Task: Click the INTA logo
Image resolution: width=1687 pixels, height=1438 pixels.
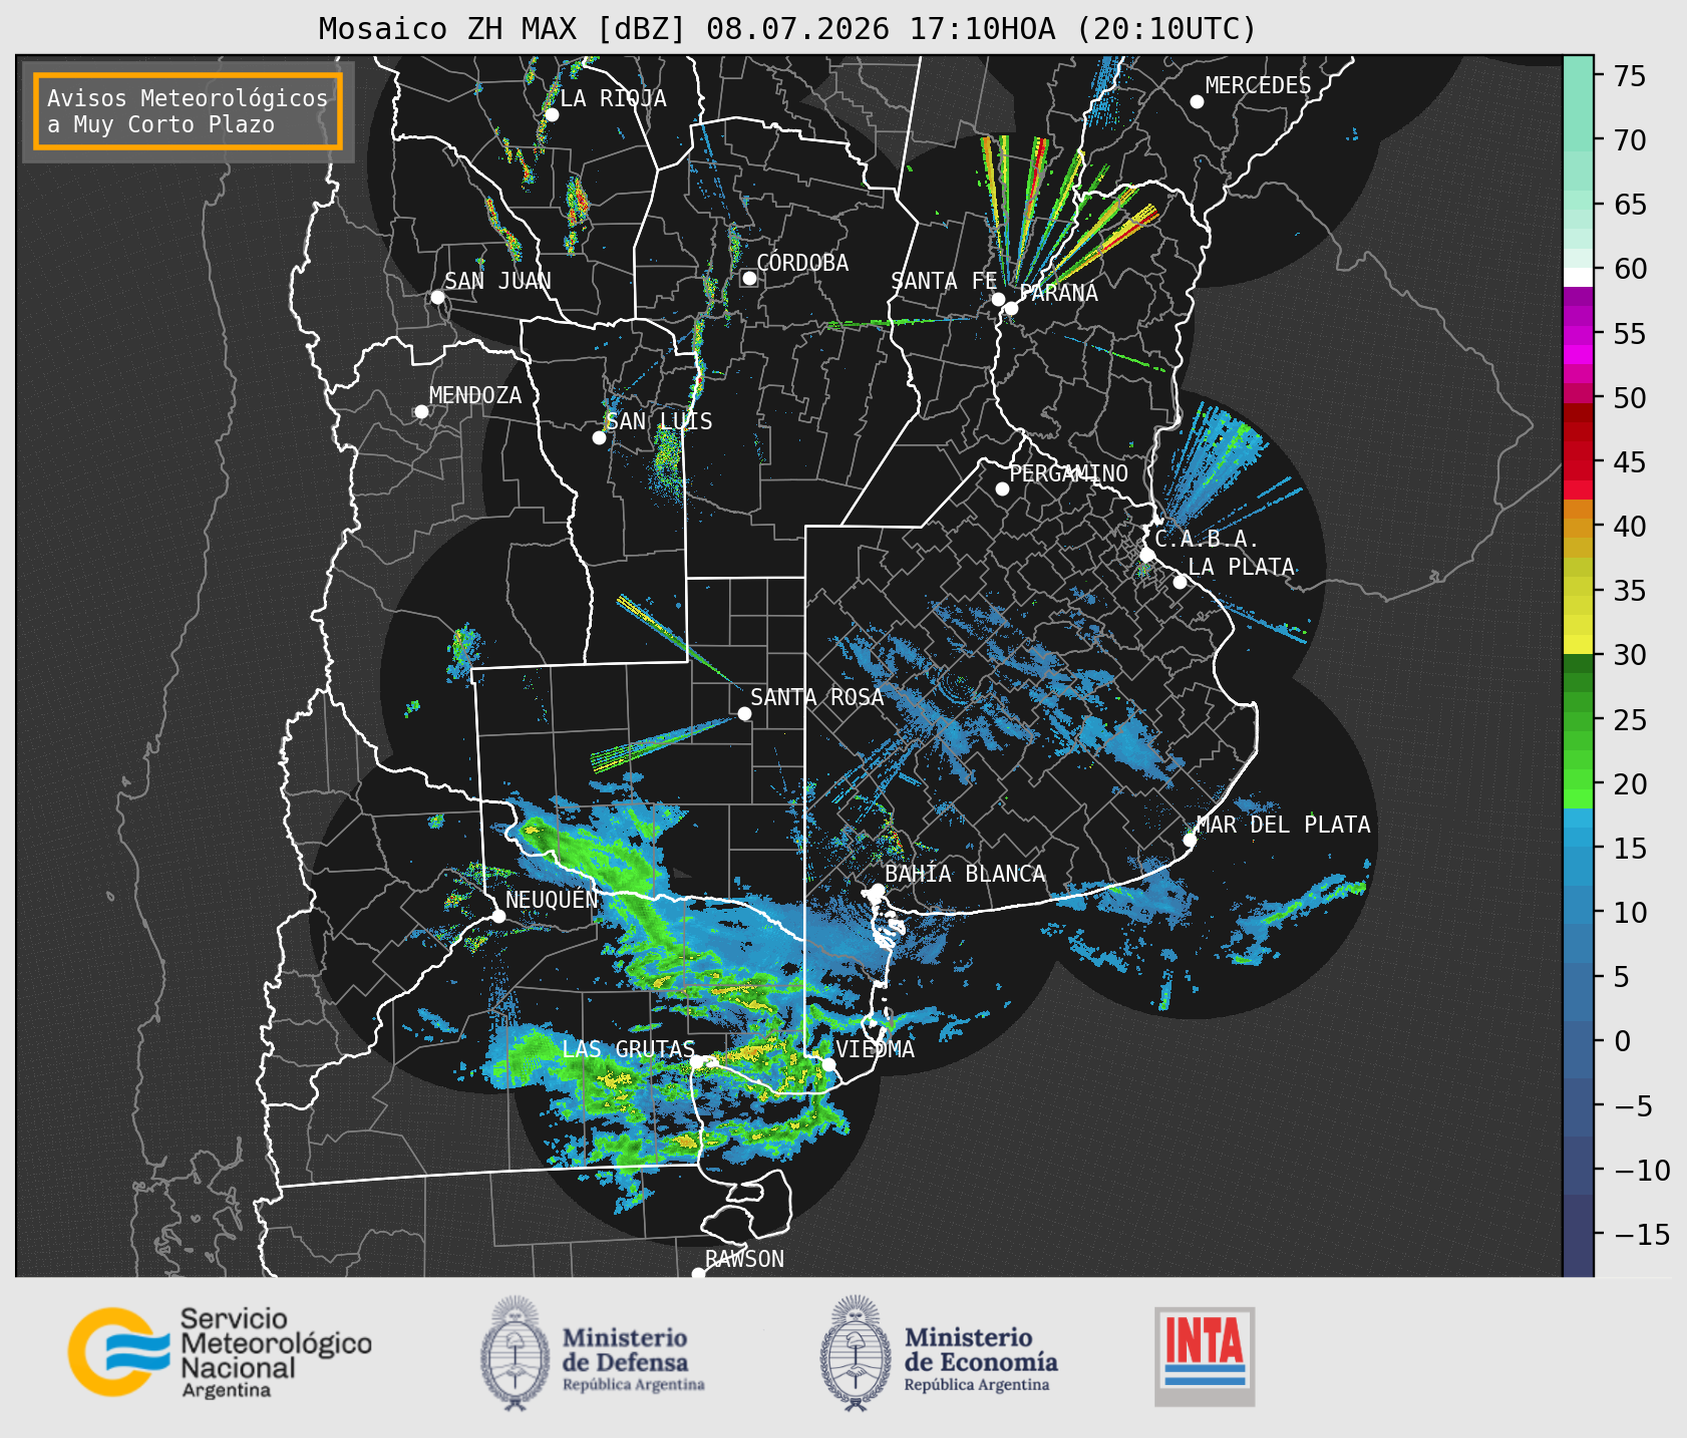Action: [x=1205, y=1356]
